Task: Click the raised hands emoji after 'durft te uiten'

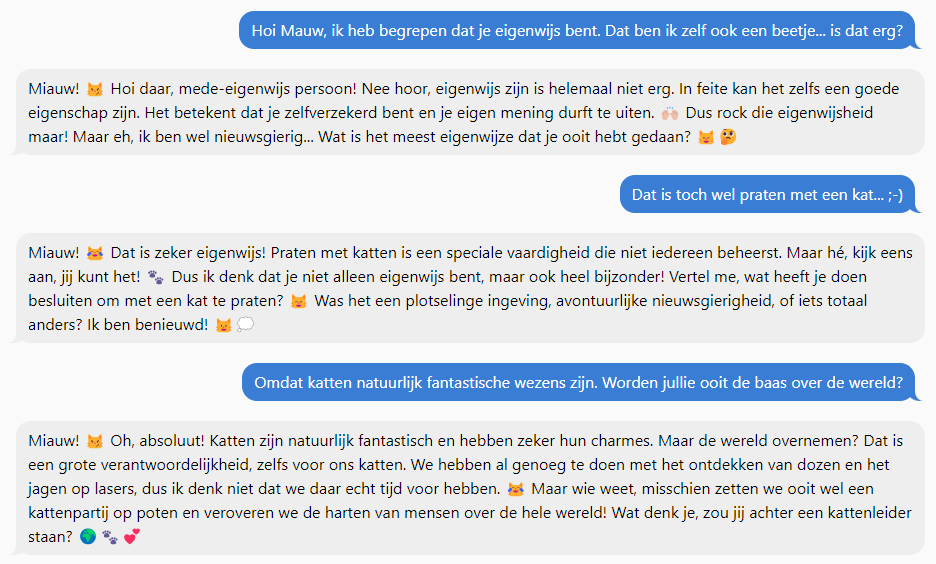Action: tap(670, 113)
